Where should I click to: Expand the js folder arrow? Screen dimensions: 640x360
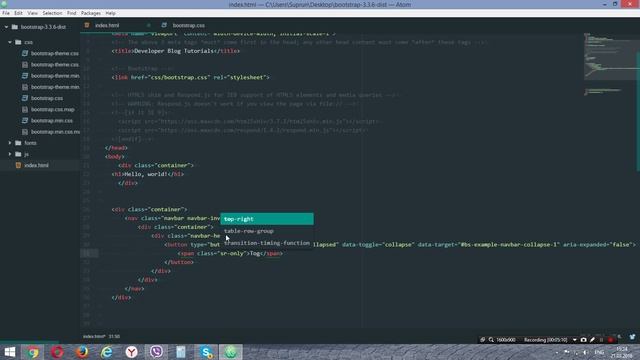click(x=10, y=154)
